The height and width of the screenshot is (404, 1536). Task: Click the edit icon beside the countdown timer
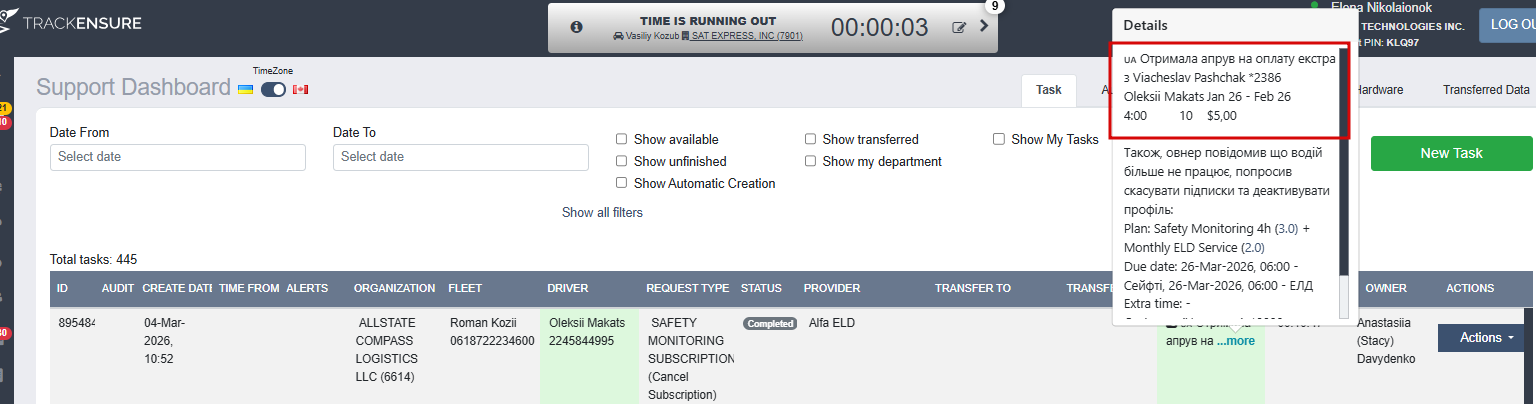tap(960, 27)
